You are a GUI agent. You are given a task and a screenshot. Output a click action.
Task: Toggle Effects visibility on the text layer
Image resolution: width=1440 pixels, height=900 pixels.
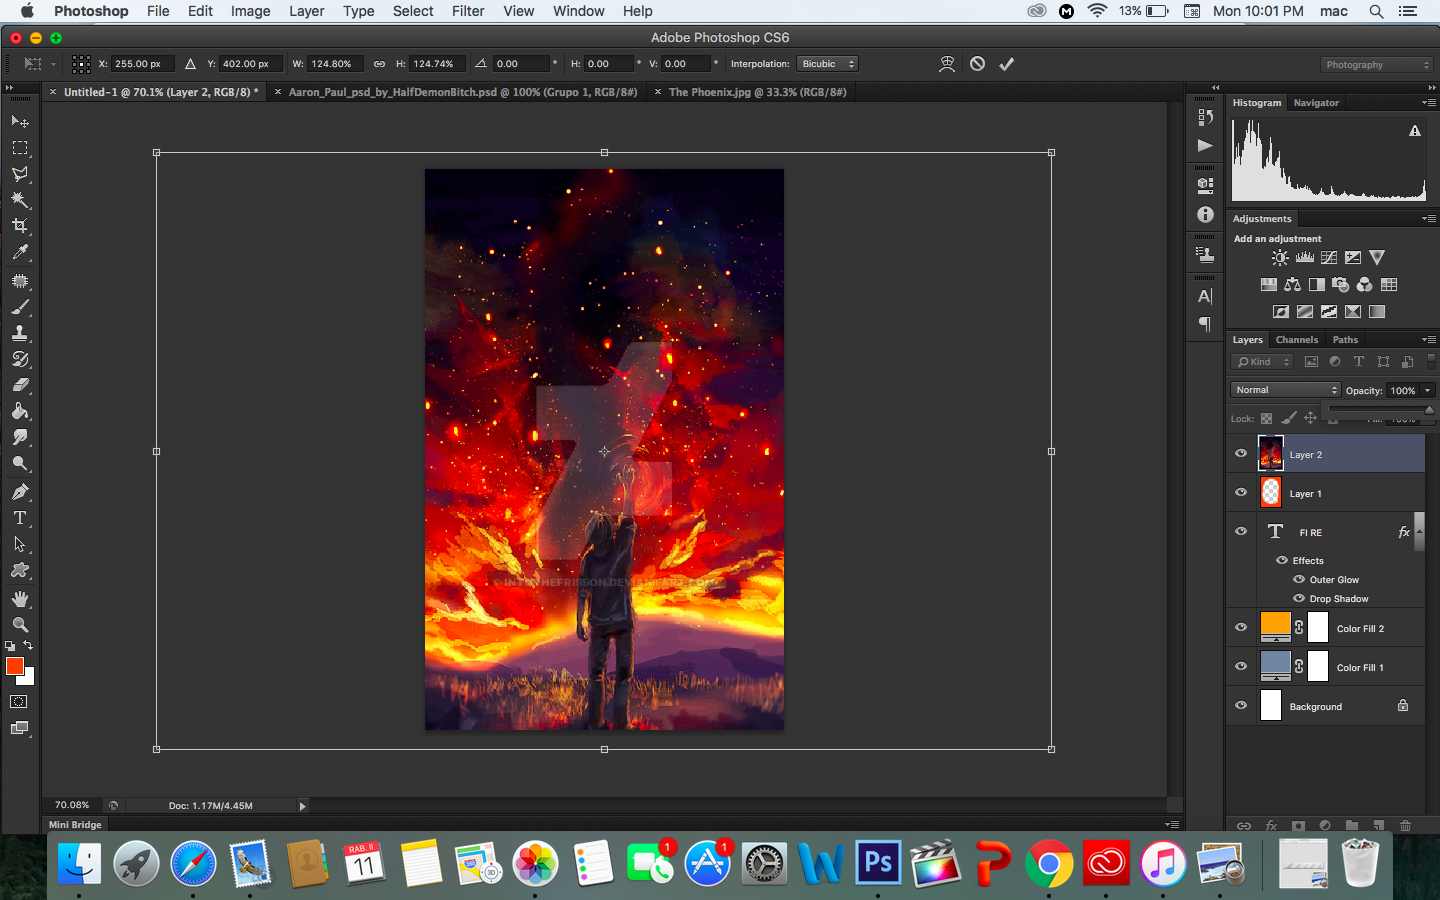pos(1282,560)
